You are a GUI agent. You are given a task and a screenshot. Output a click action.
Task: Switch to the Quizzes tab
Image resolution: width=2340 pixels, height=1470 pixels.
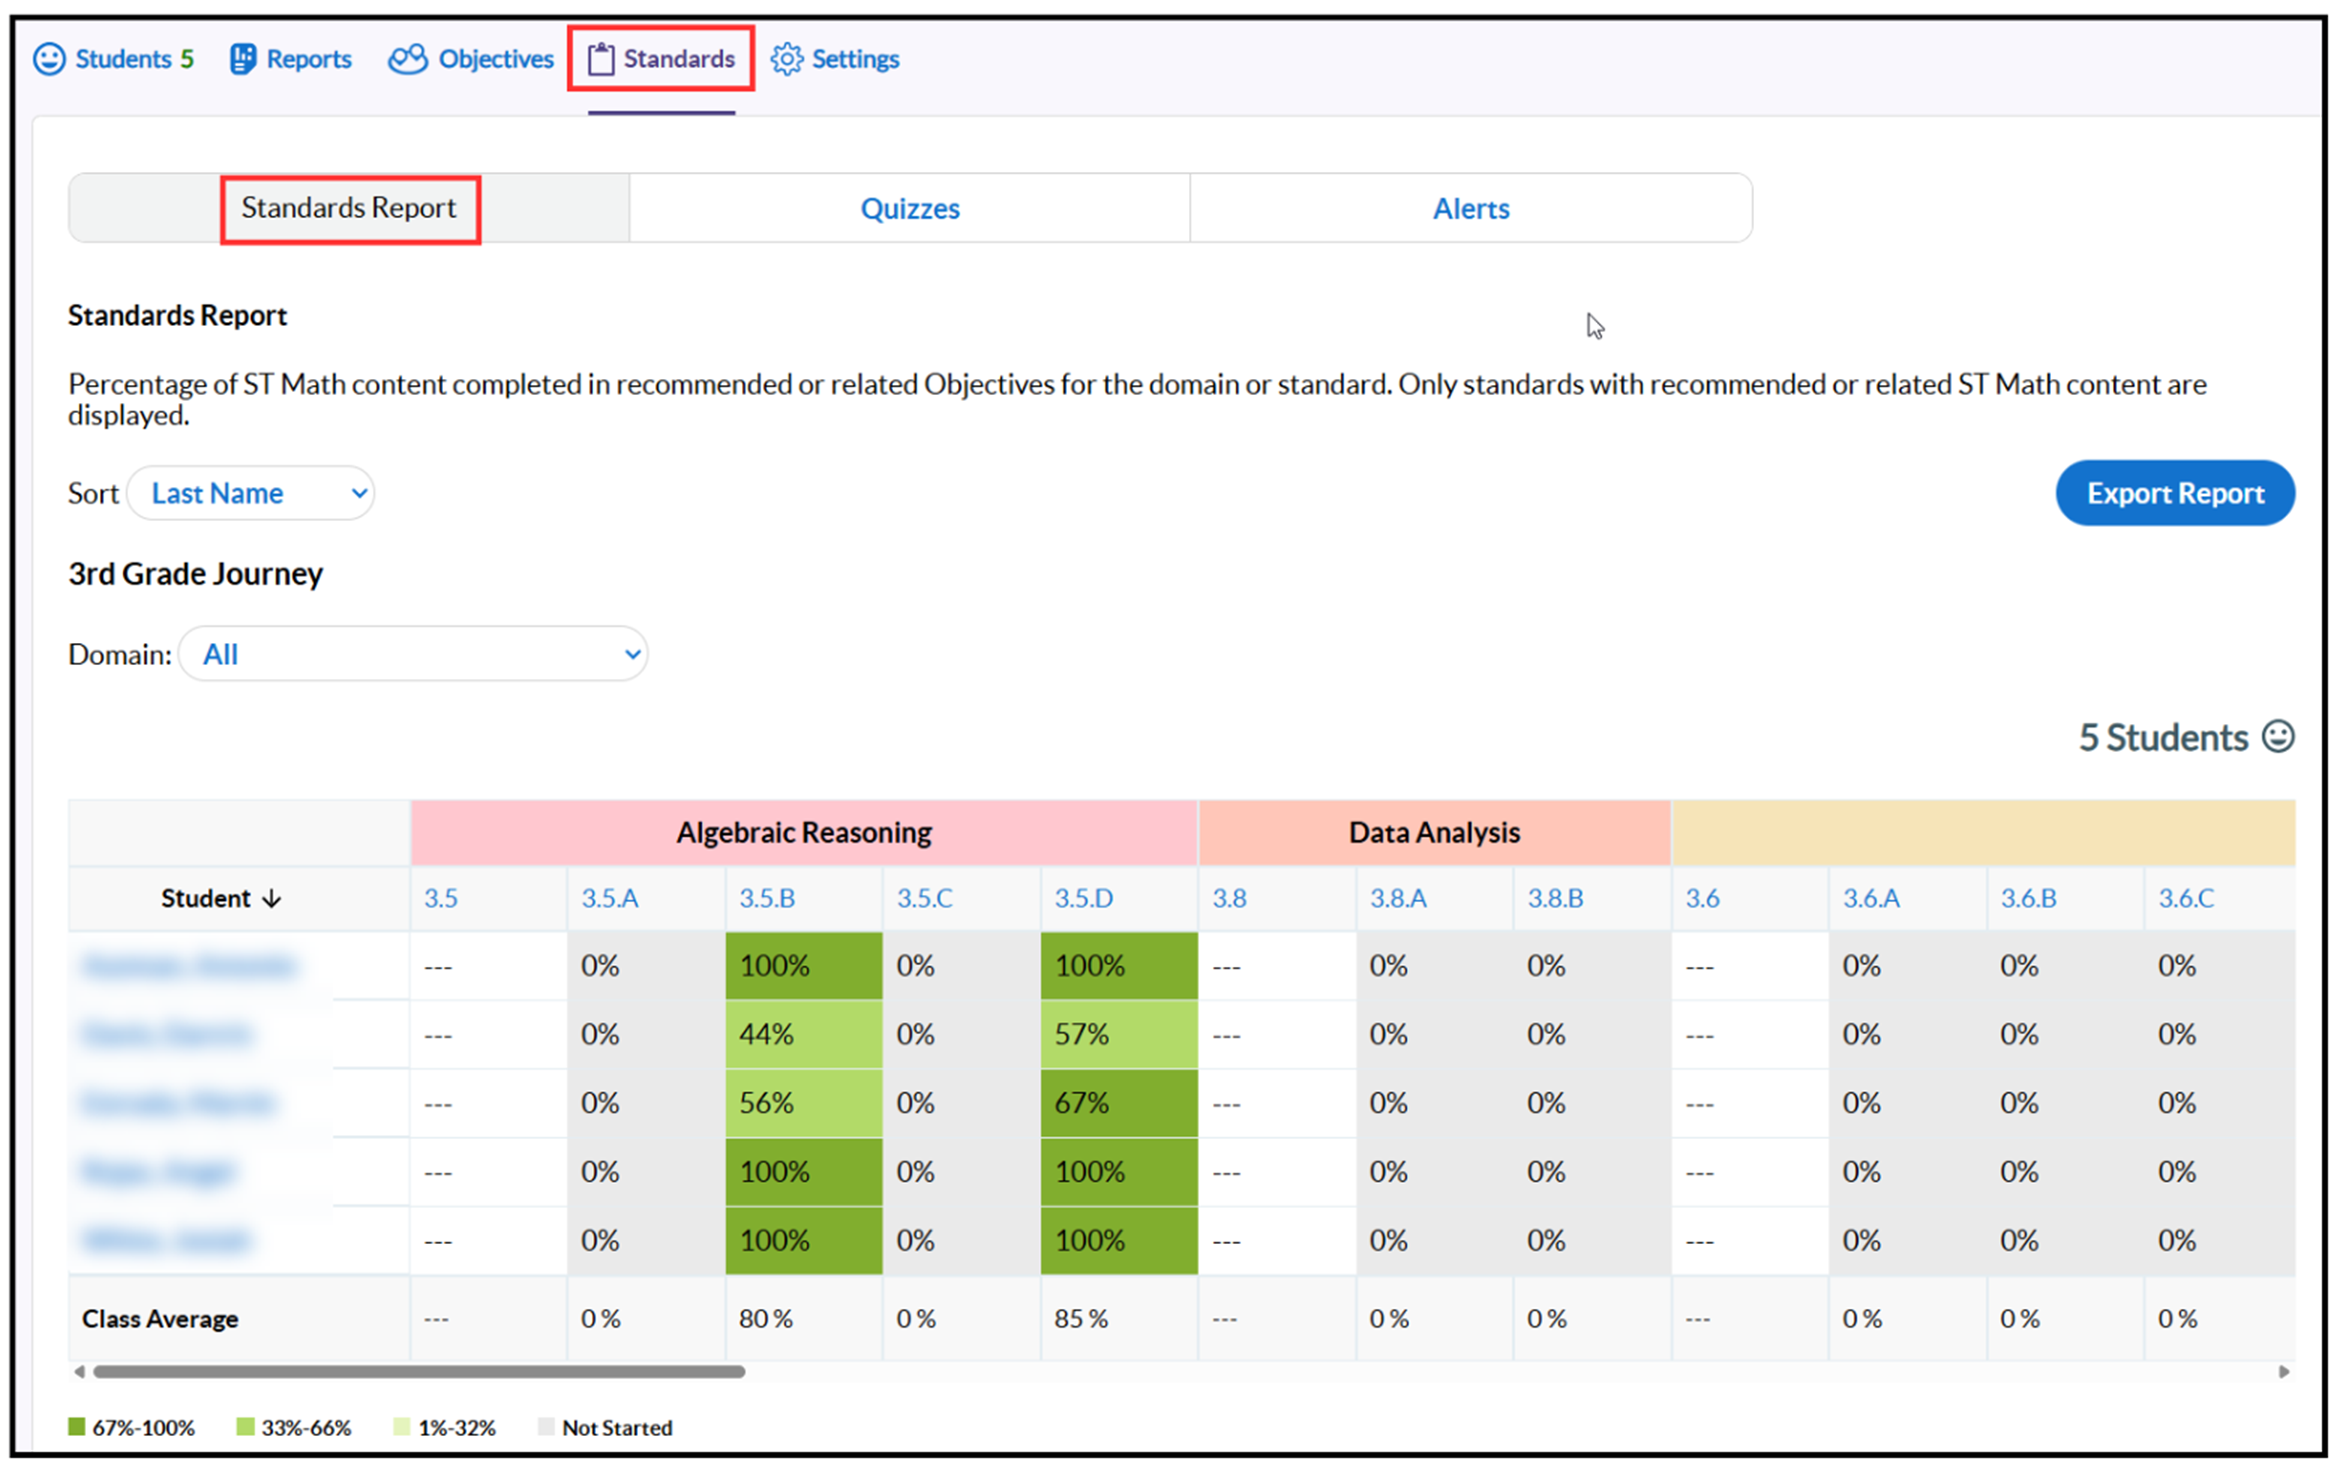click(x=909, y=208)
